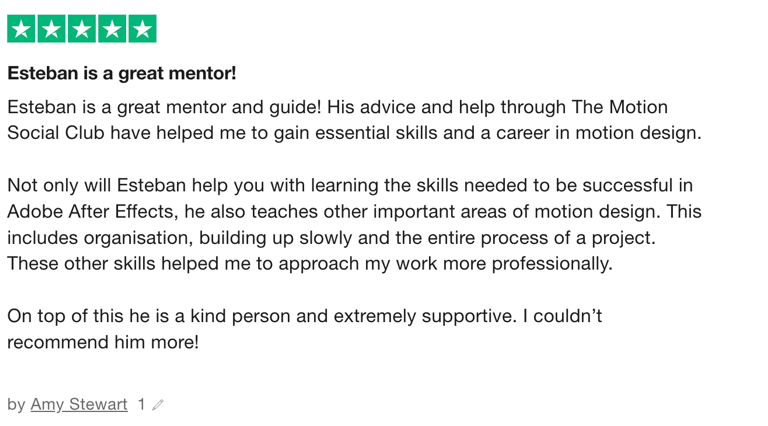Image resolution: width=768 pixels, height=426 pixels.
Task: Click the first green rating star
Action: point(21,29)
